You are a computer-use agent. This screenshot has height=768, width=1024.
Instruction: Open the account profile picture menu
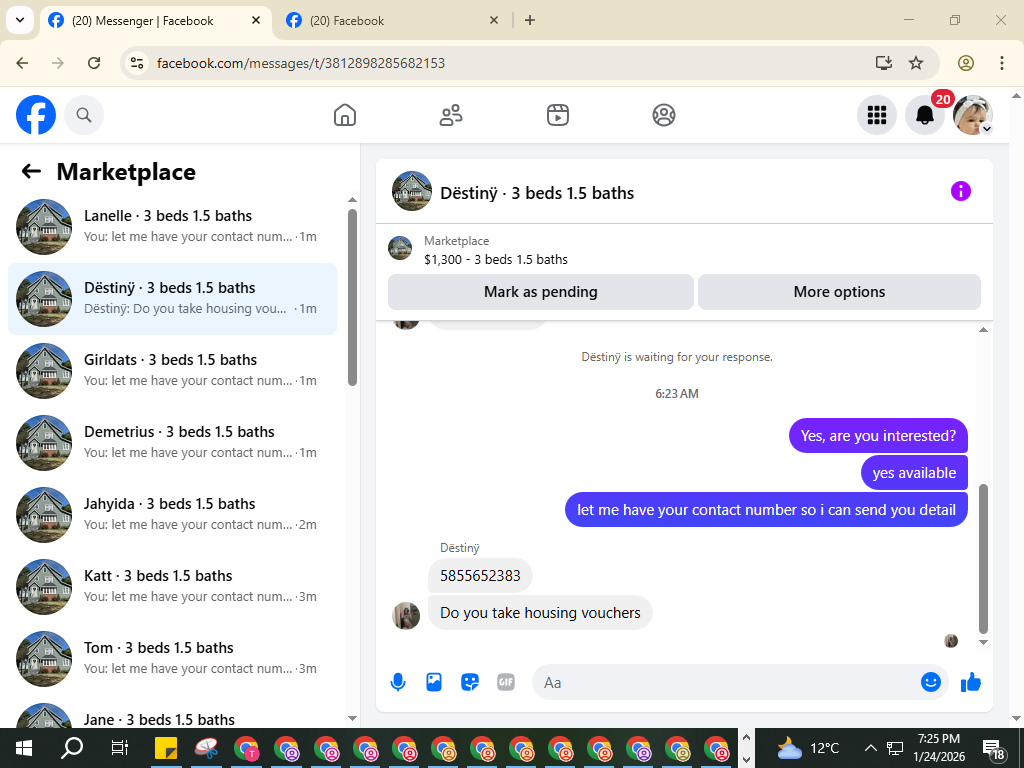973,115
